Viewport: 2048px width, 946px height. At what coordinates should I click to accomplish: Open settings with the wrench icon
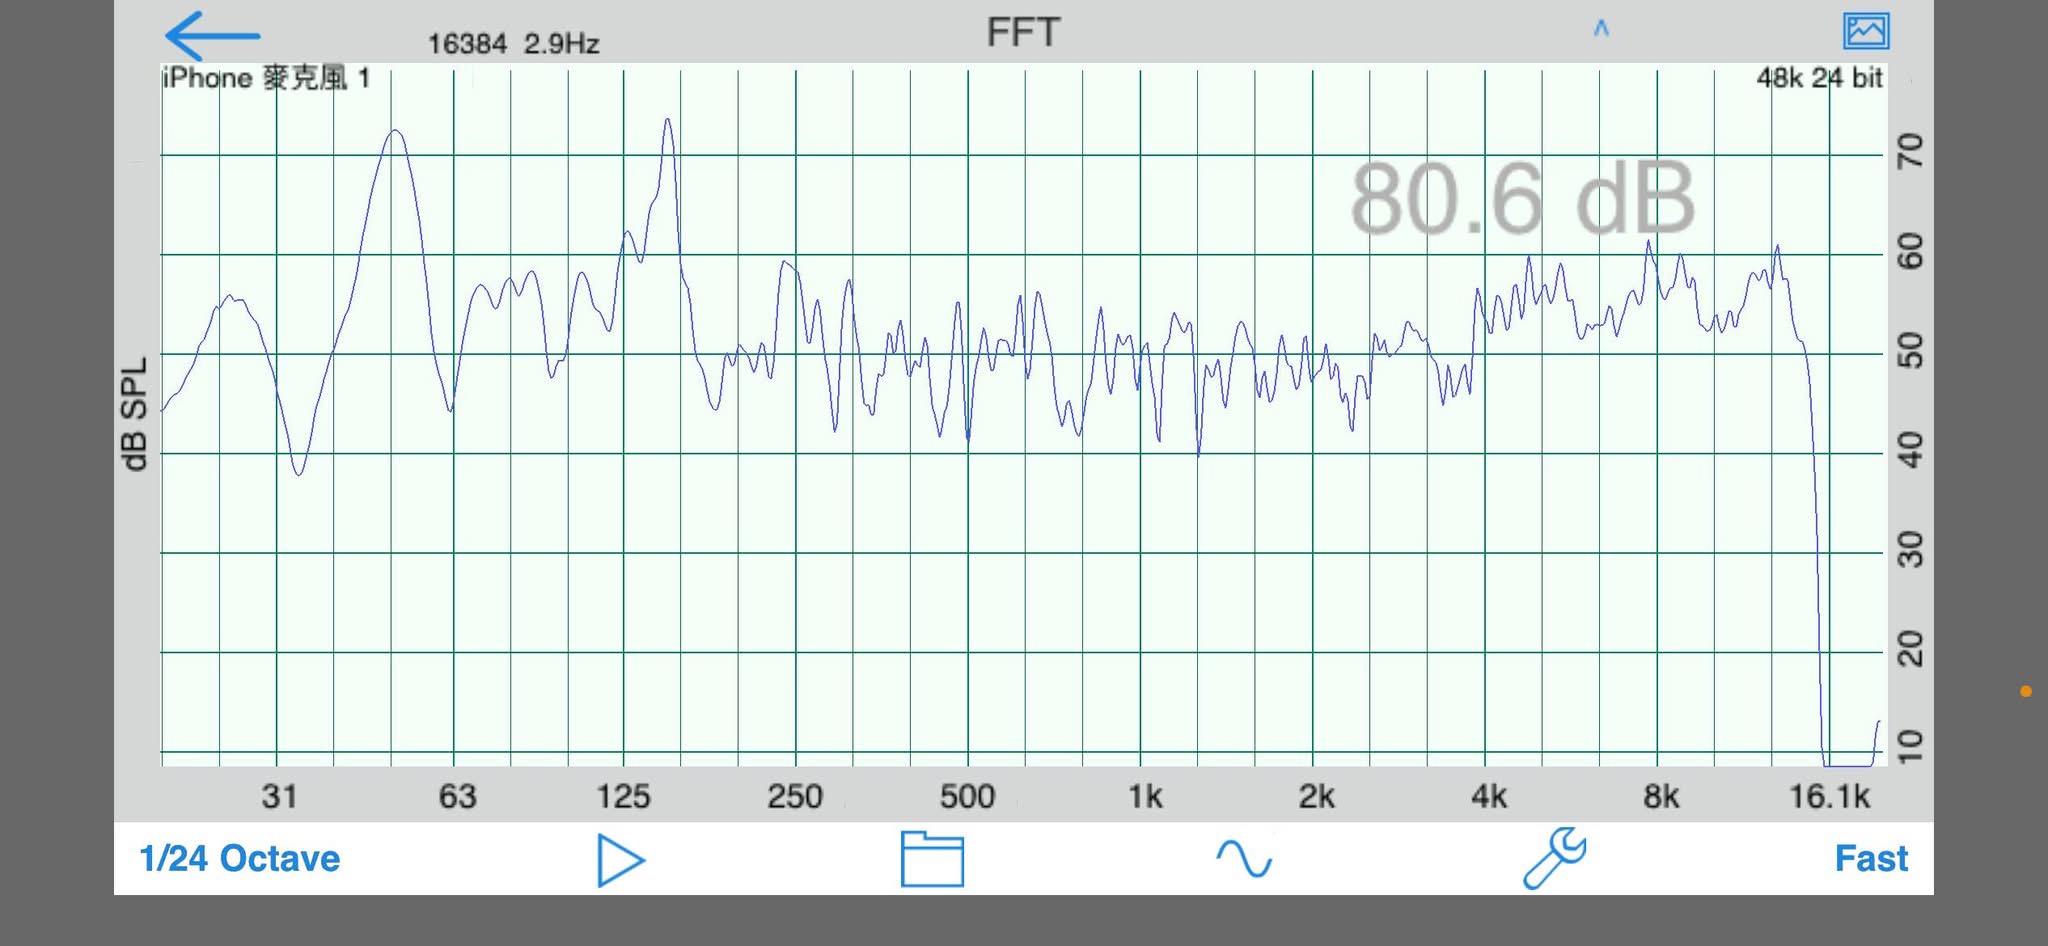[x=1554, y=858]
